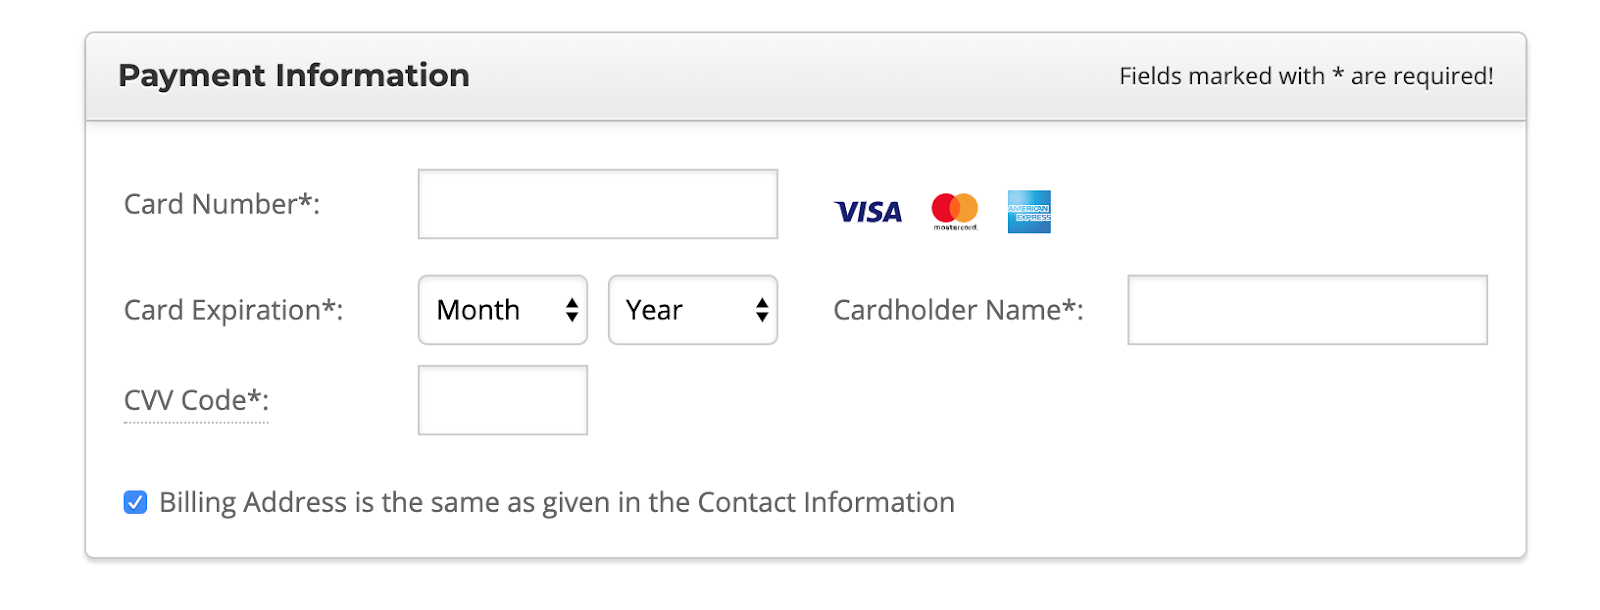Viewport: 1600px width, 610px height.
Task: Click the American Express logo icon
Action: tap(1029, 211)
